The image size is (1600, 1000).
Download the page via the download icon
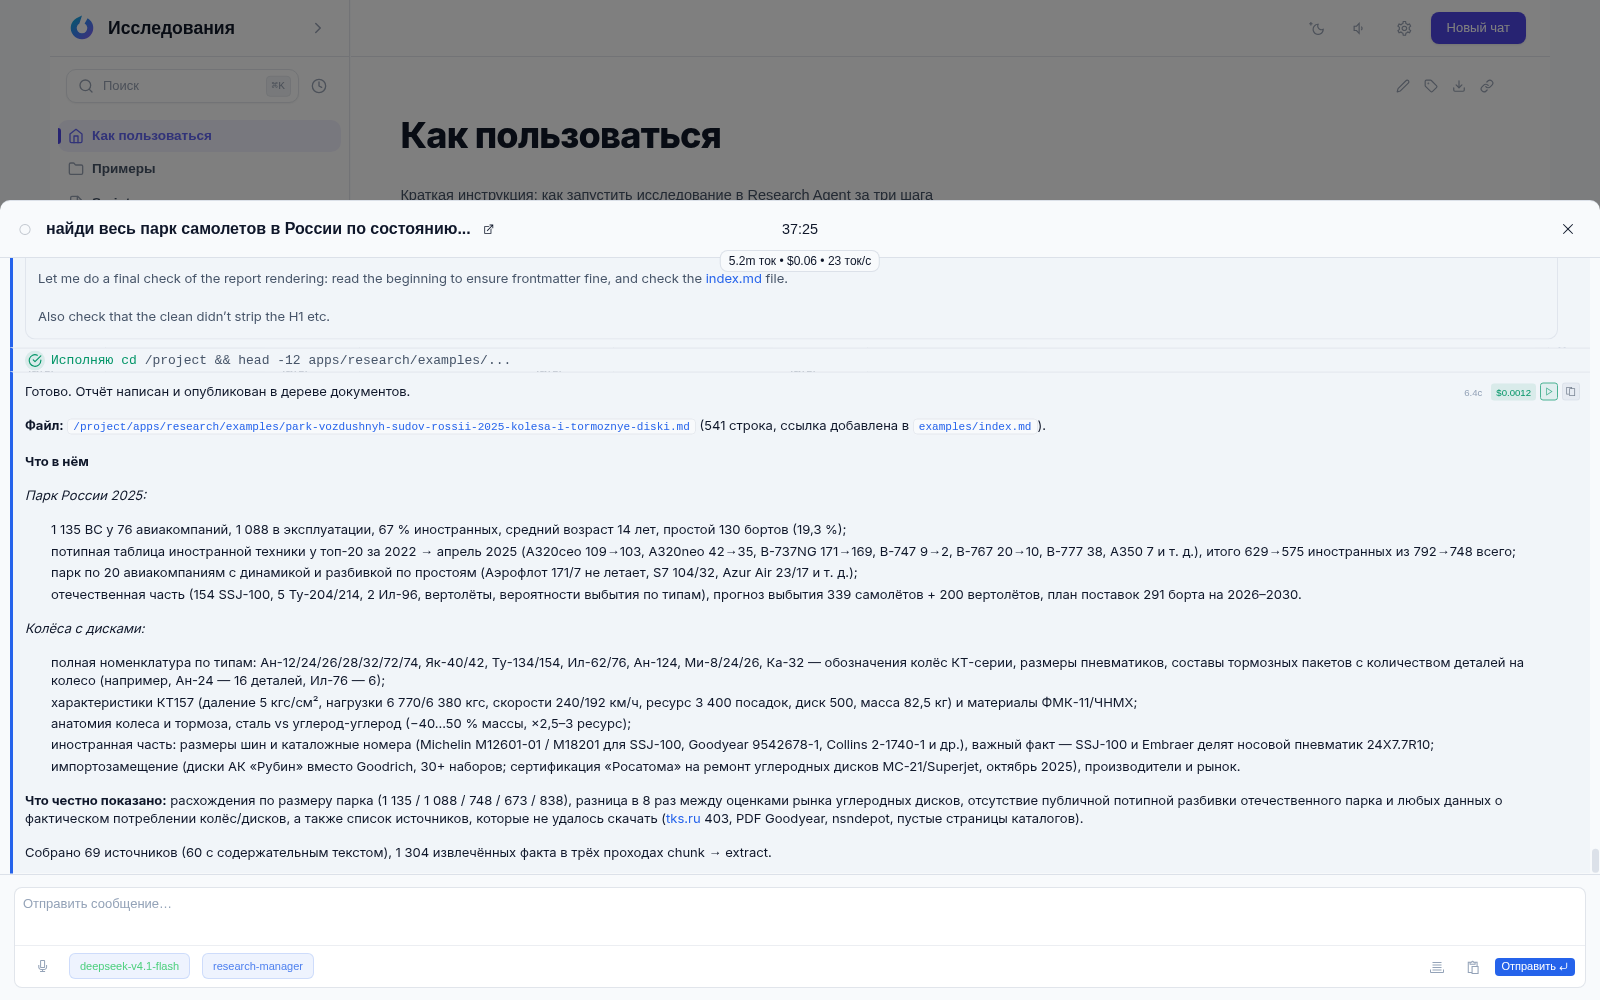coord(1459,86)
